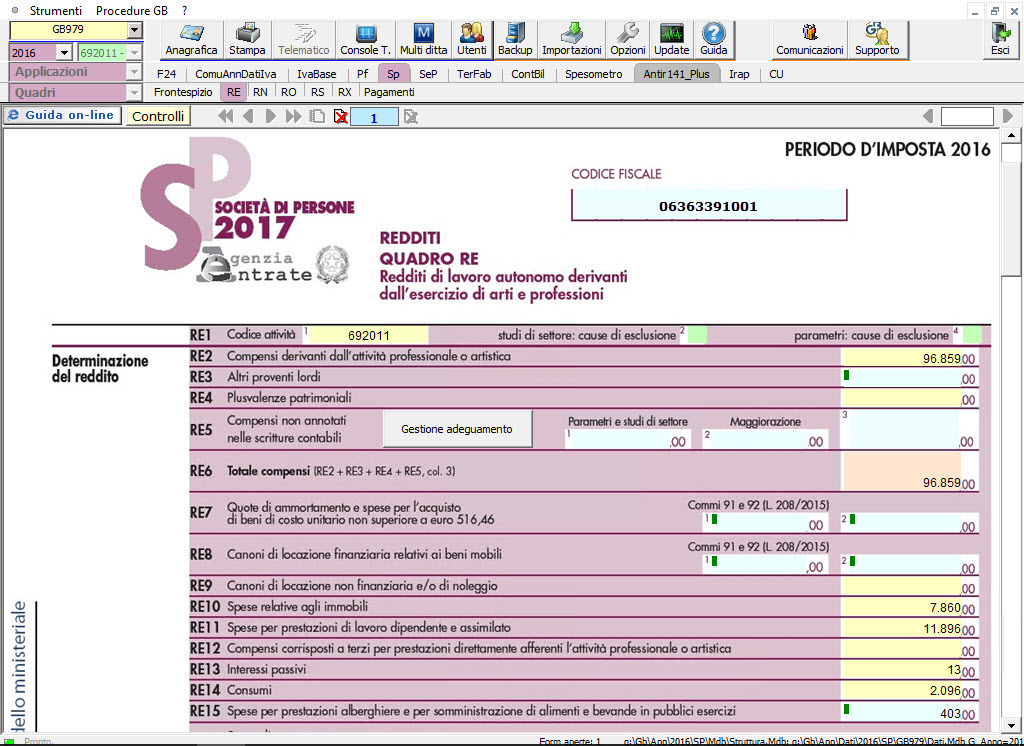Open the Utenti users tool
Screen dimensions: 1024x746
472,39
